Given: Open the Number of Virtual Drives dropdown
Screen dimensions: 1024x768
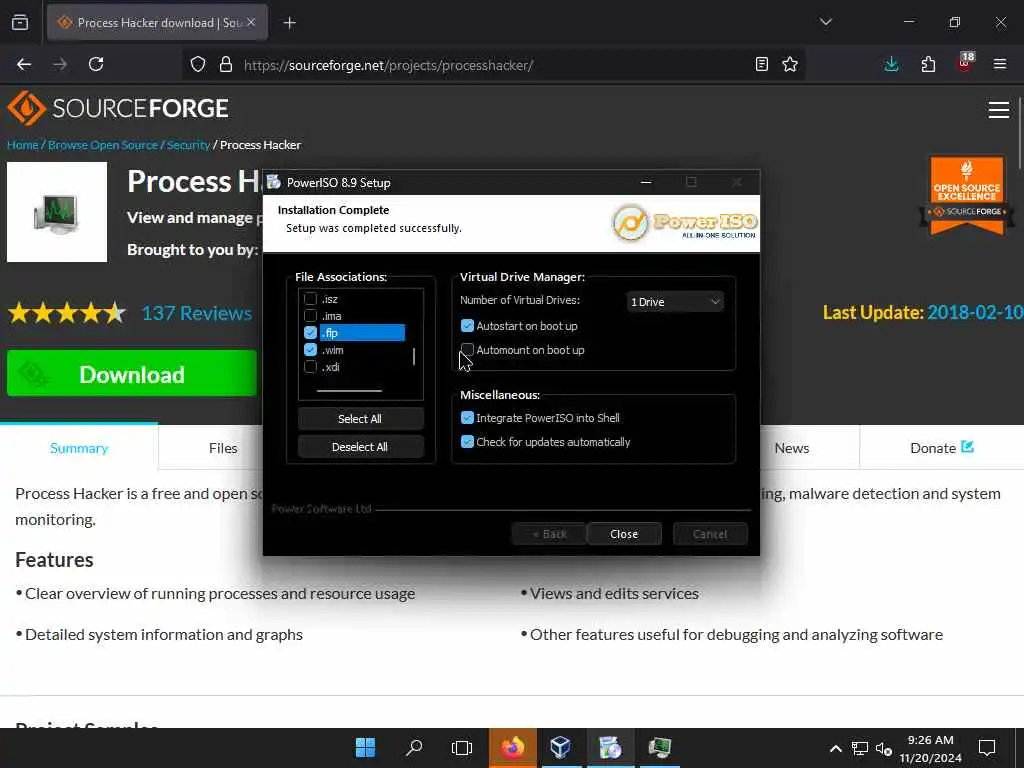Looking at the screenshot, I should (675, 302).
